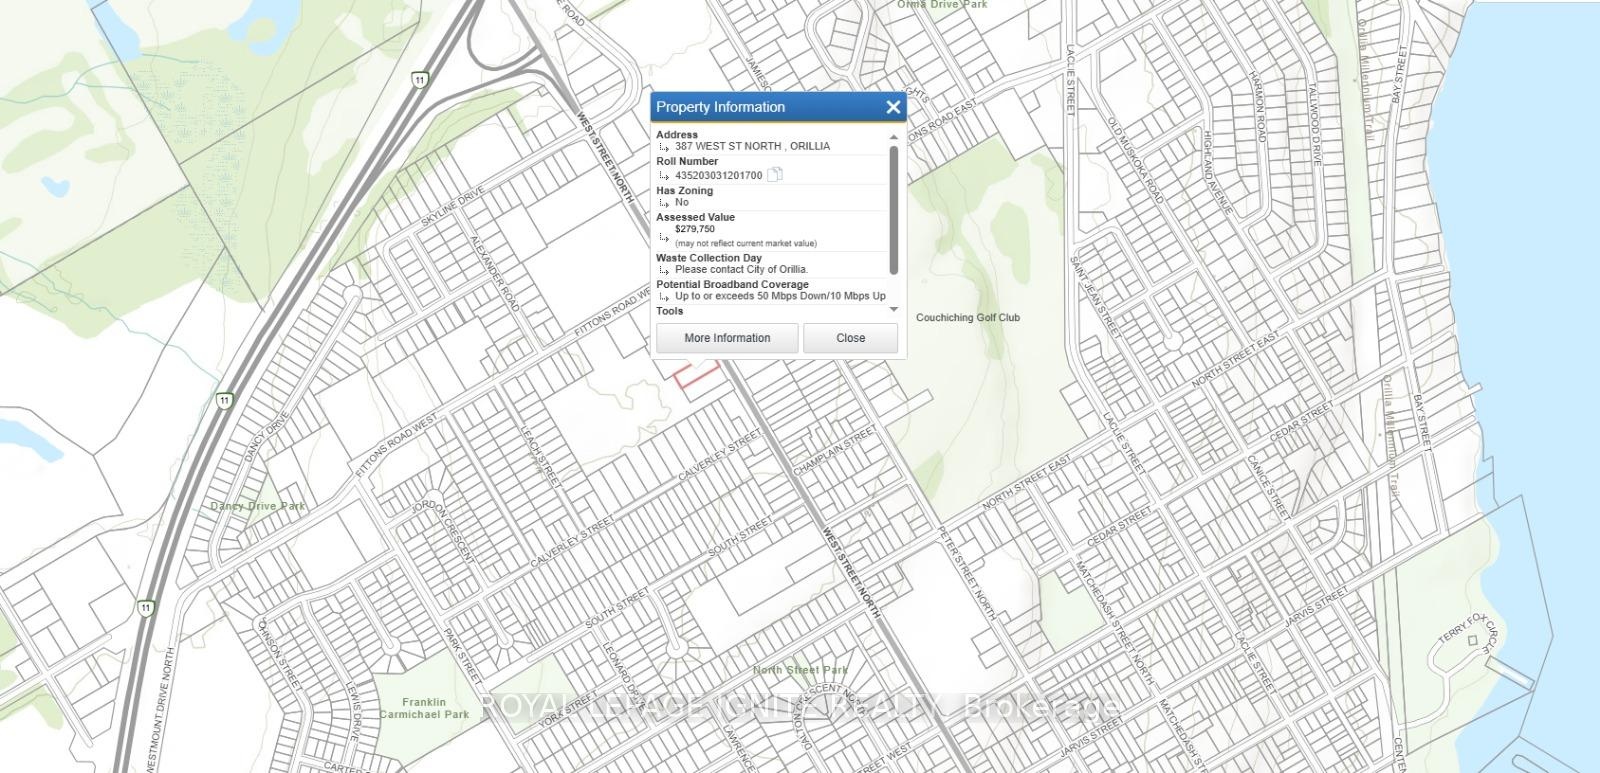Screen dimensions: 1600x773
Task: Open More Information for the property
Action: pos(727,338)
